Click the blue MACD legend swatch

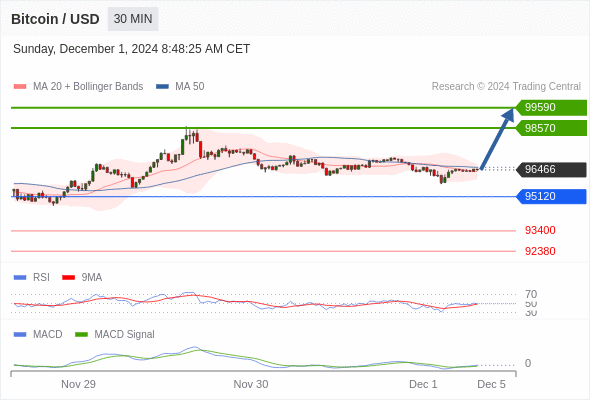point(20,334)
